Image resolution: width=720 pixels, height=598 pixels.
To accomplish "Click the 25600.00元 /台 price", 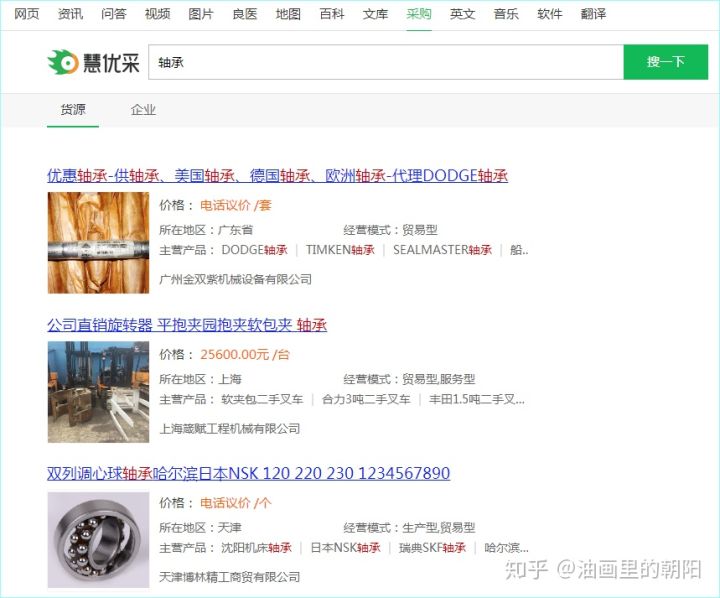I will [x=245, y=355].
